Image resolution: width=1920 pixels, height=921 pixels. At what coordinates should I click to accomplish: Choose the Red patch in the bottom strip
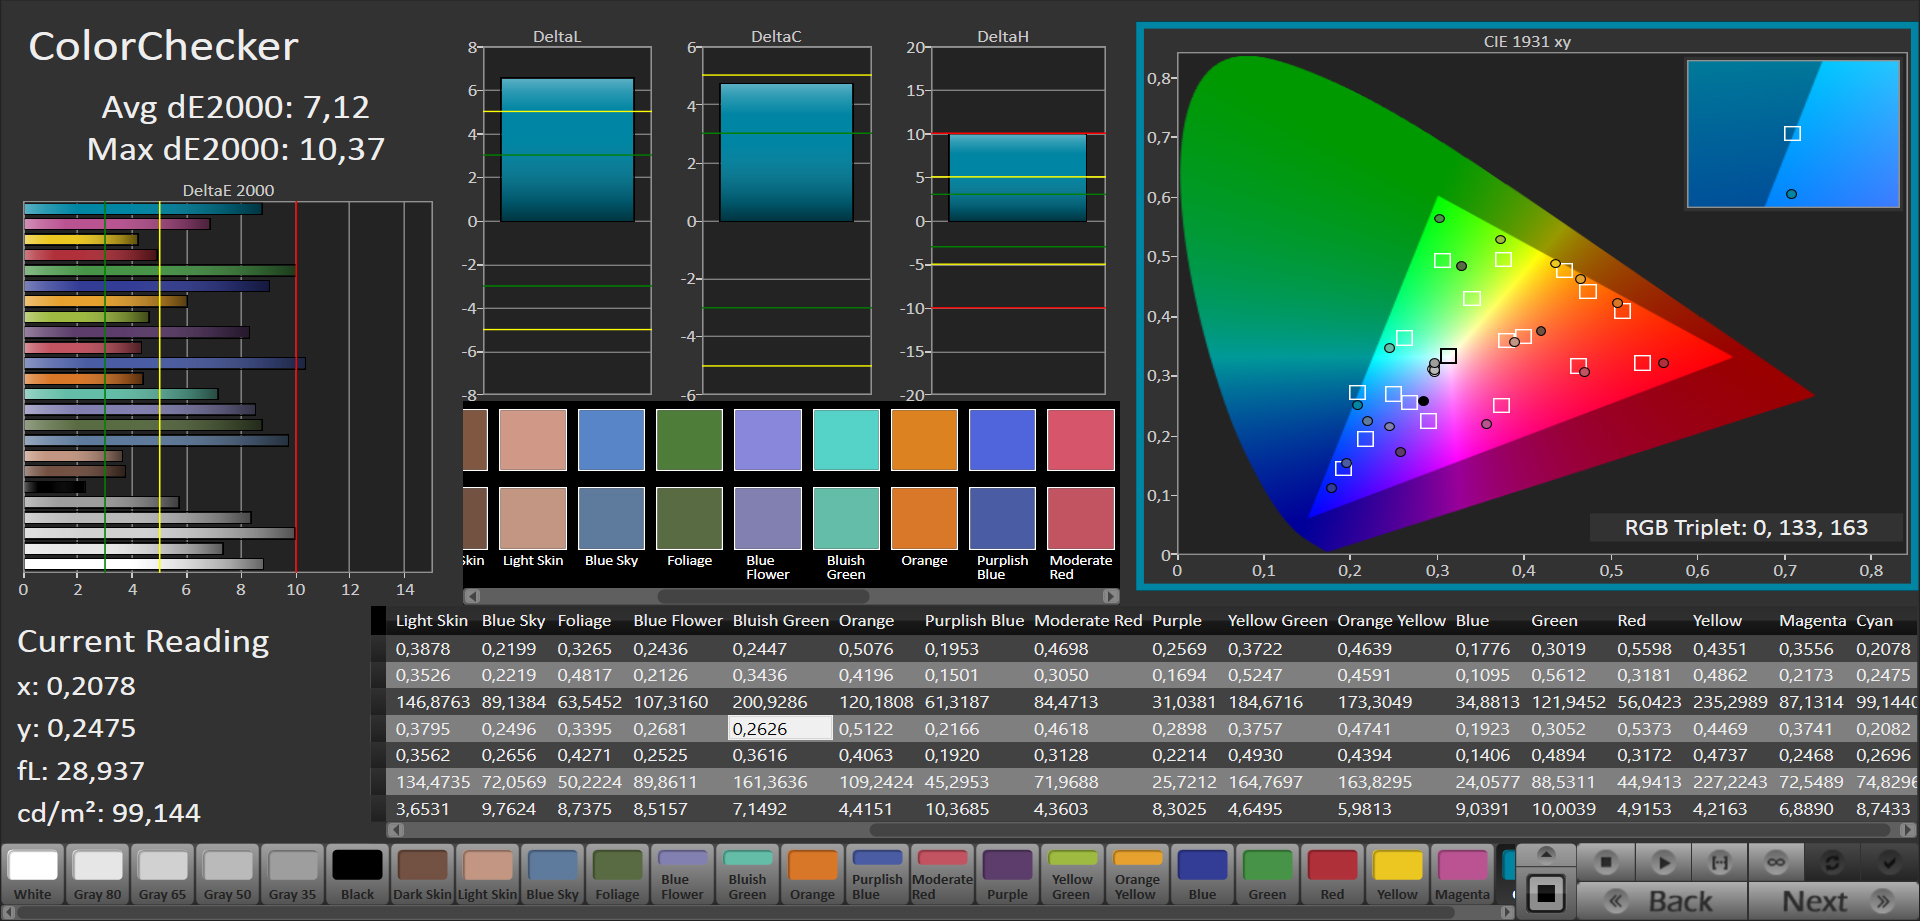coord(1332,874)
